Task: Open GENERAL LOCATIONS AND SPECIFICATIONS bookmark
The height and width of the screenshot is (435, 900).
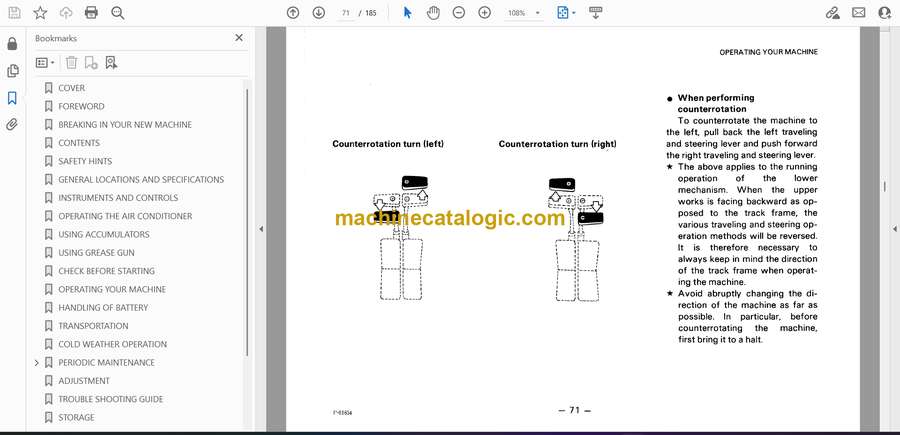Action: click(141, 180)
